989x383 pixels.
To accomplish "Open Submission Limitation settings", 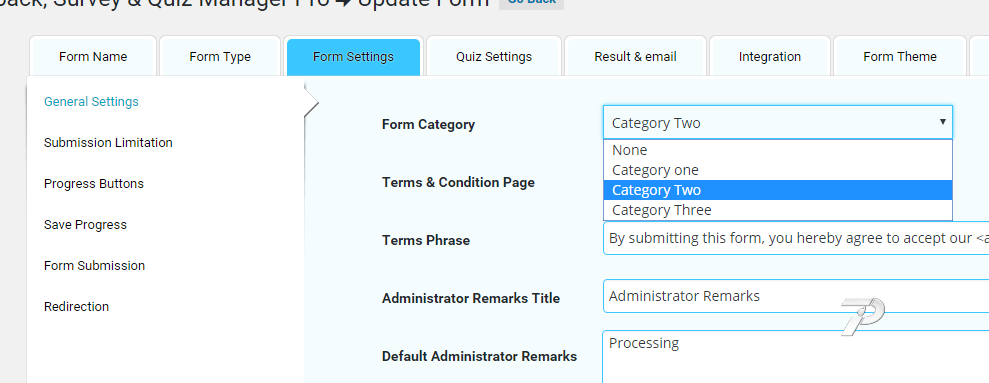I will tap(108, 143).
